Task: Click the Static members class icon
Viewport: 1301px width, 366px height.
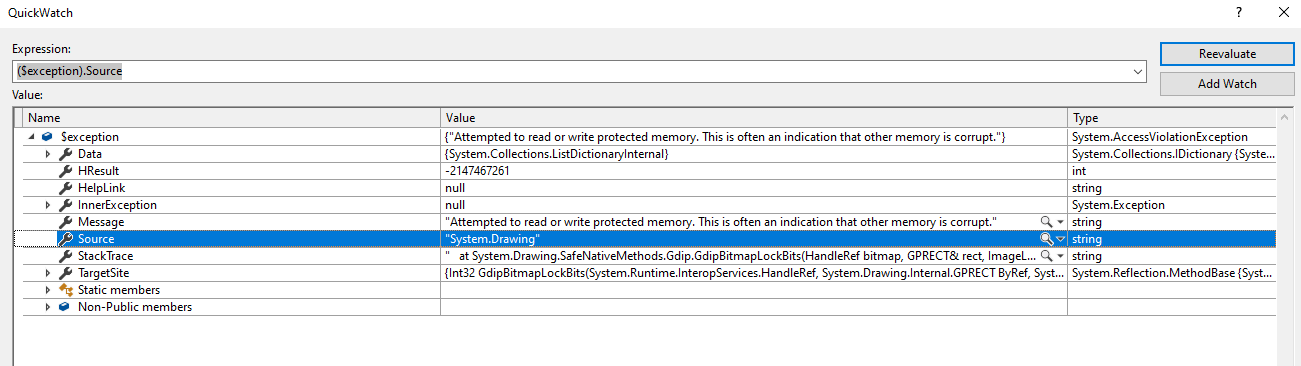Action: 66,290
